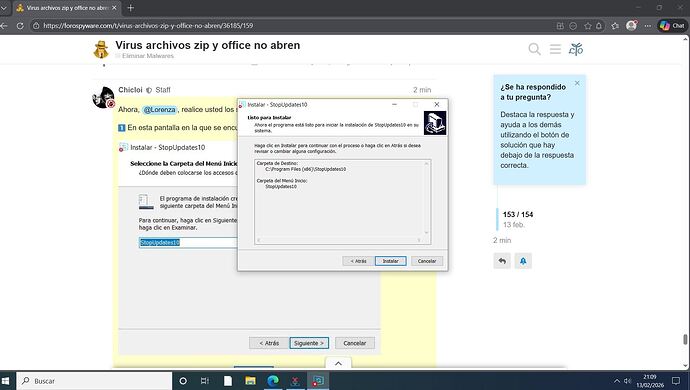Add page to favorites star icon
Viewport: 690px width, 390px height.
(587, 26)
